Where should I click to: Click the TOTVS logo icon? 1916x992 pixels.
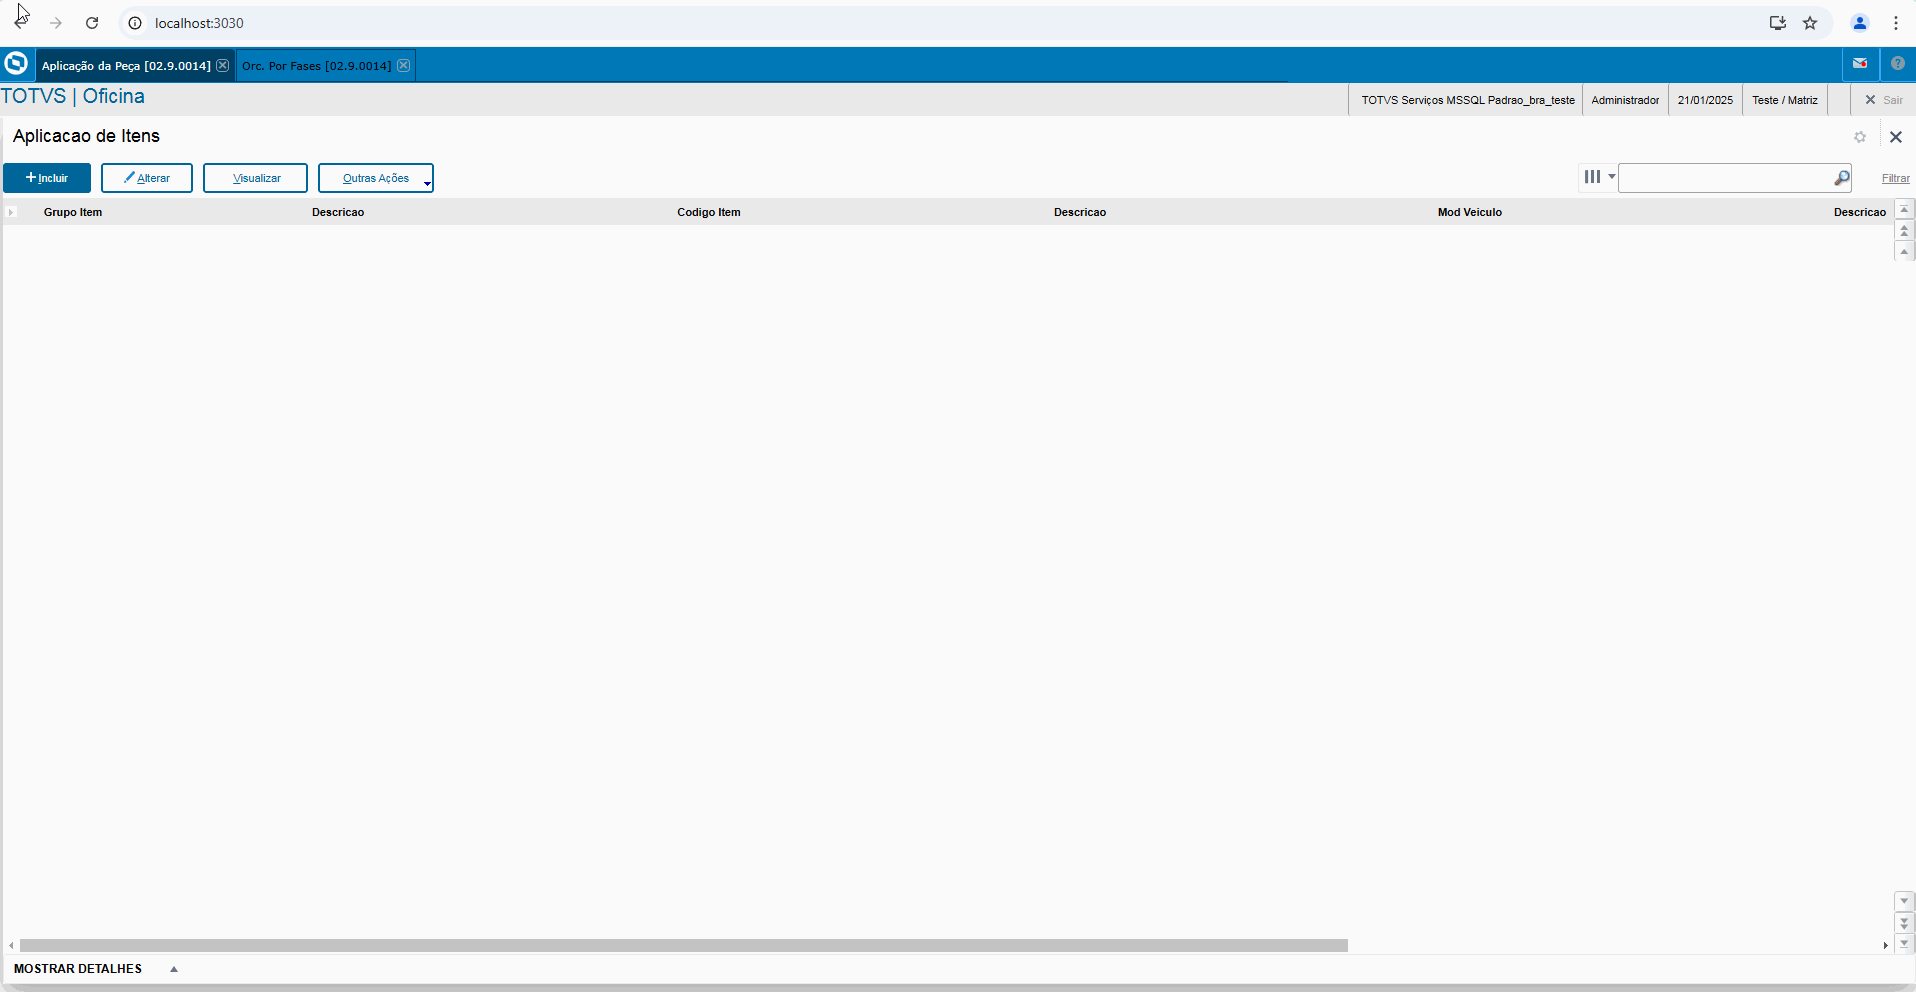[16, 64]
